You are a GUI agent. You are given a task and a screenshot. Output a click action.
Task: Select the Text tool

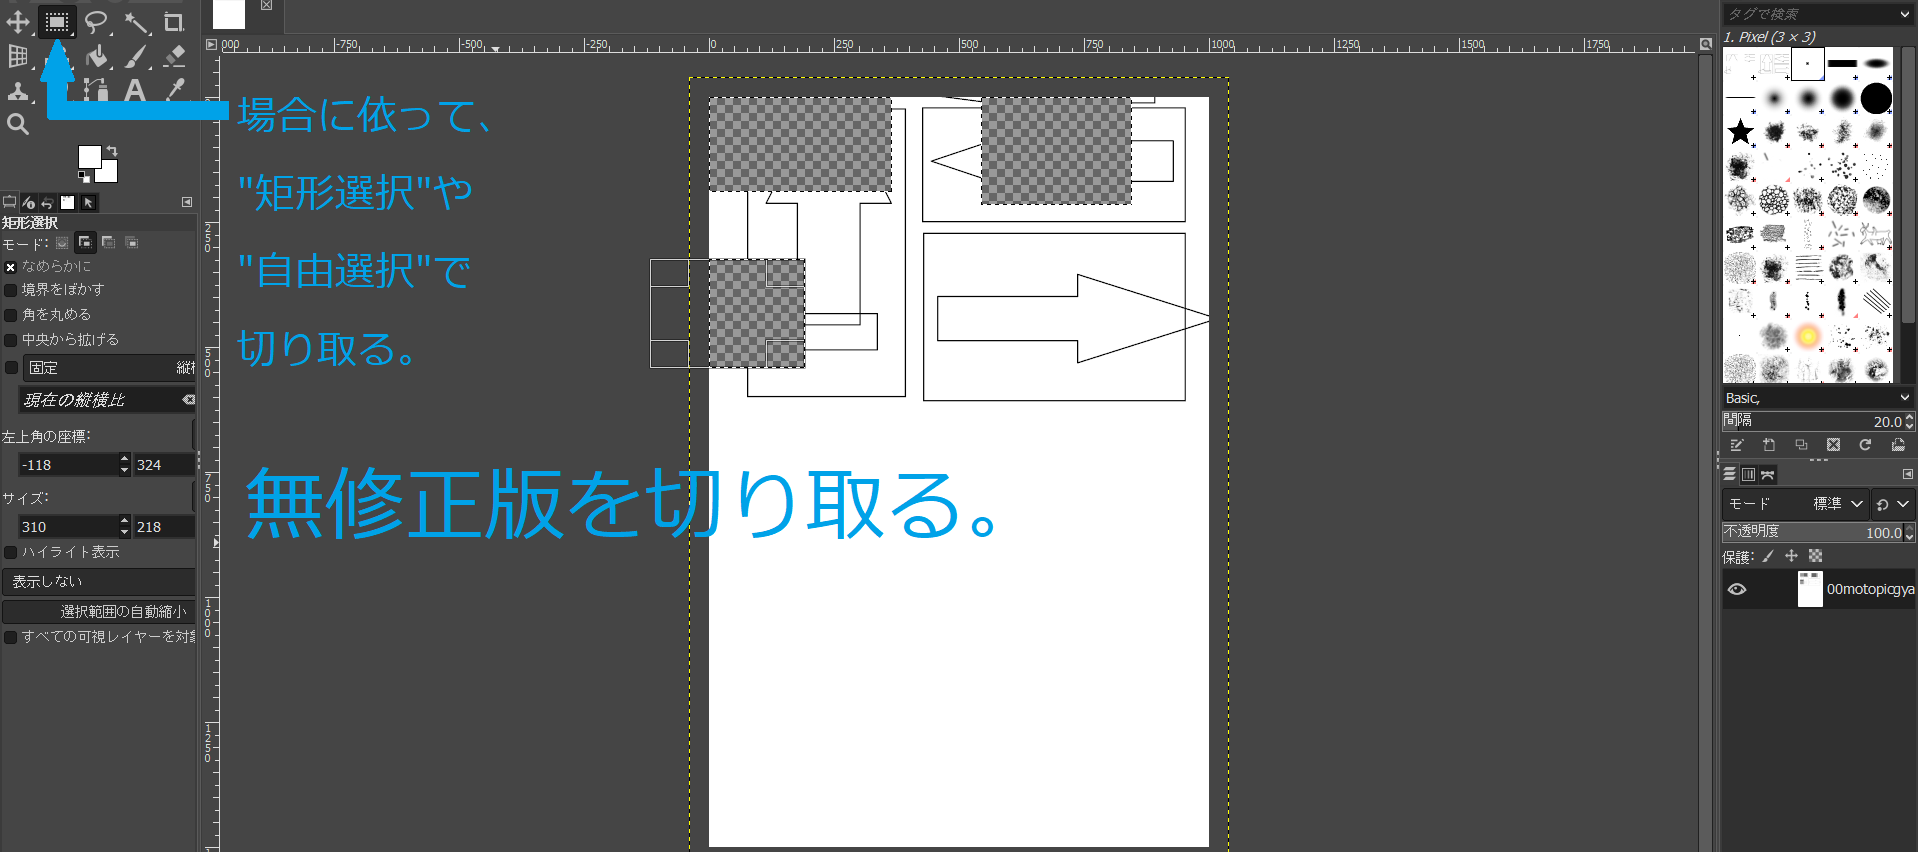point(135,91)
